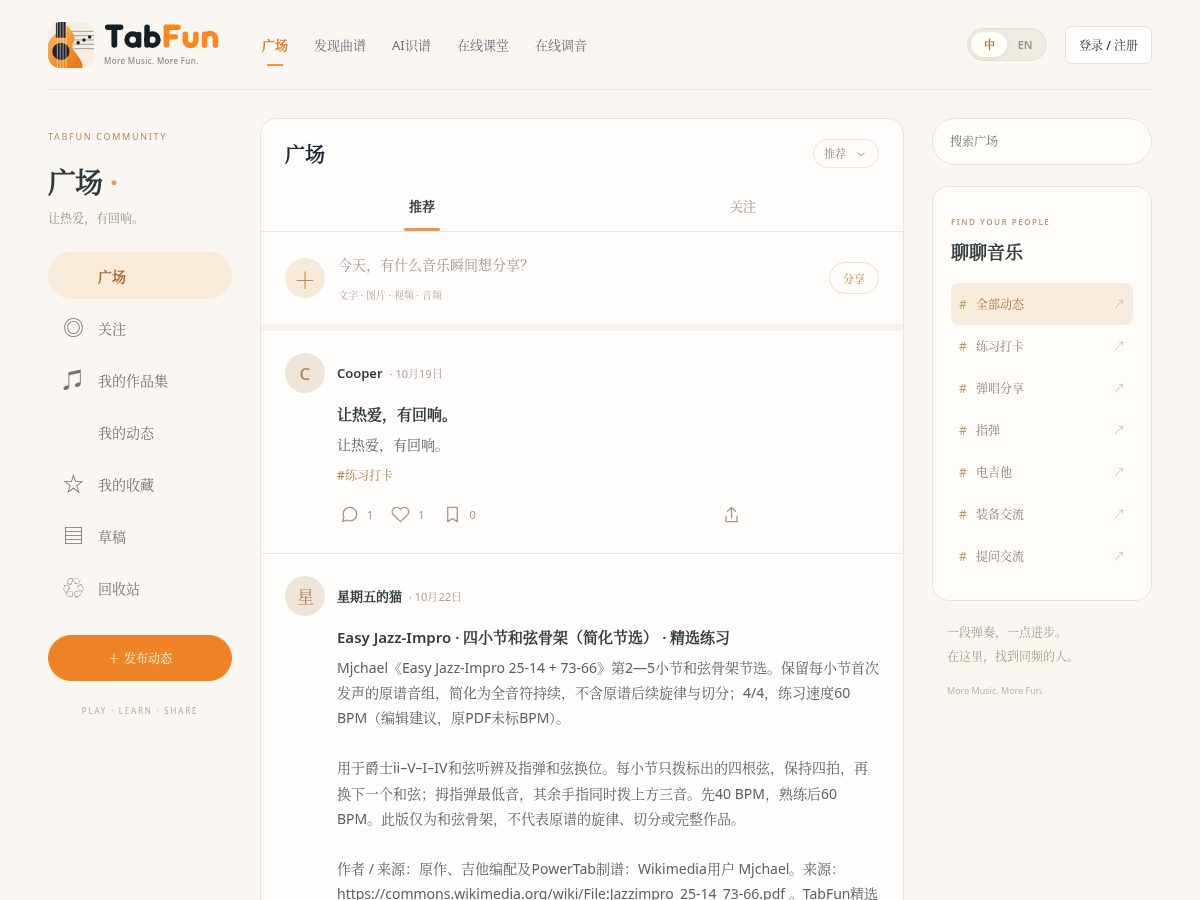Click the 登录 / 注册 button
1200x900 pixels.
pyautogui.click(x=1108, y=45)
